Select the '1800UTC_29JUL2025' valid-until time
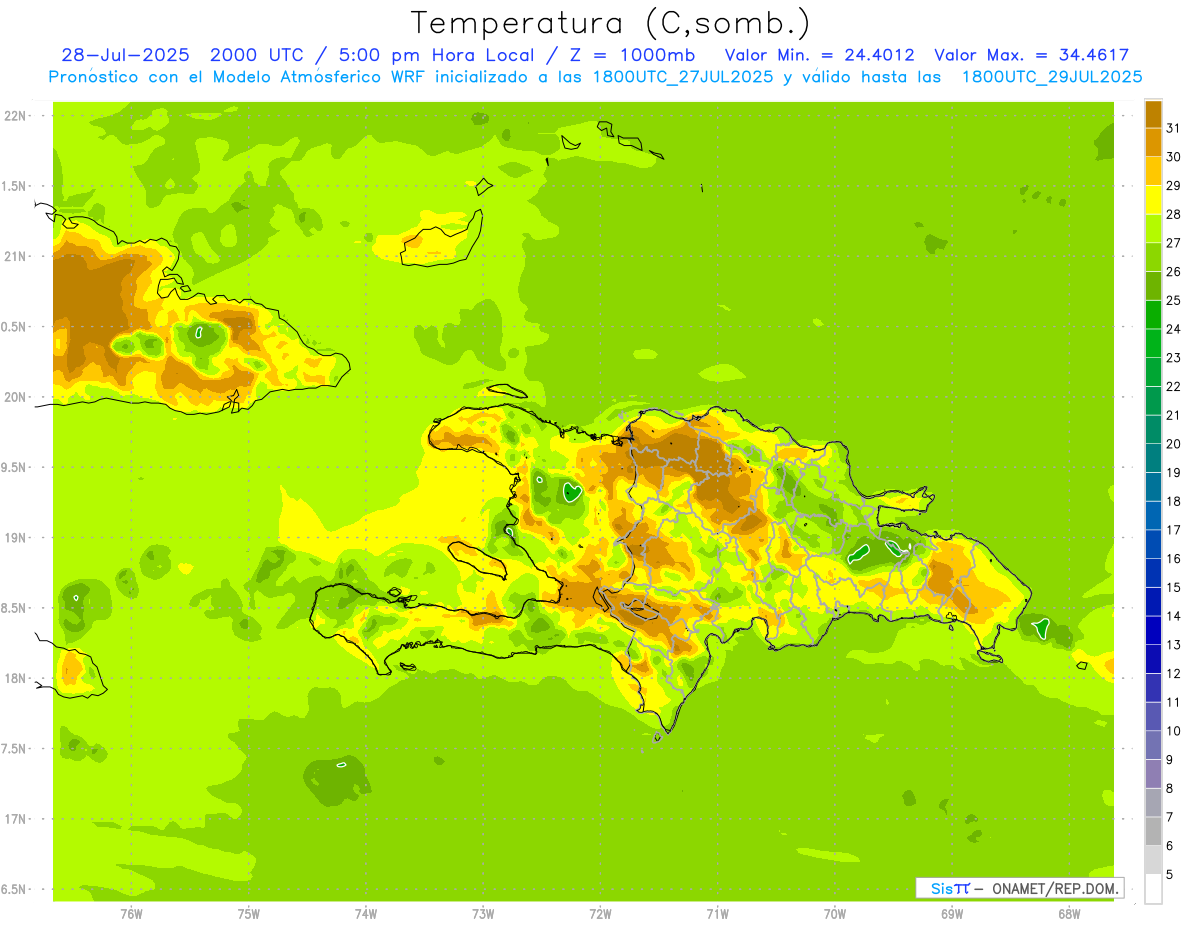 coord(1052,77)
